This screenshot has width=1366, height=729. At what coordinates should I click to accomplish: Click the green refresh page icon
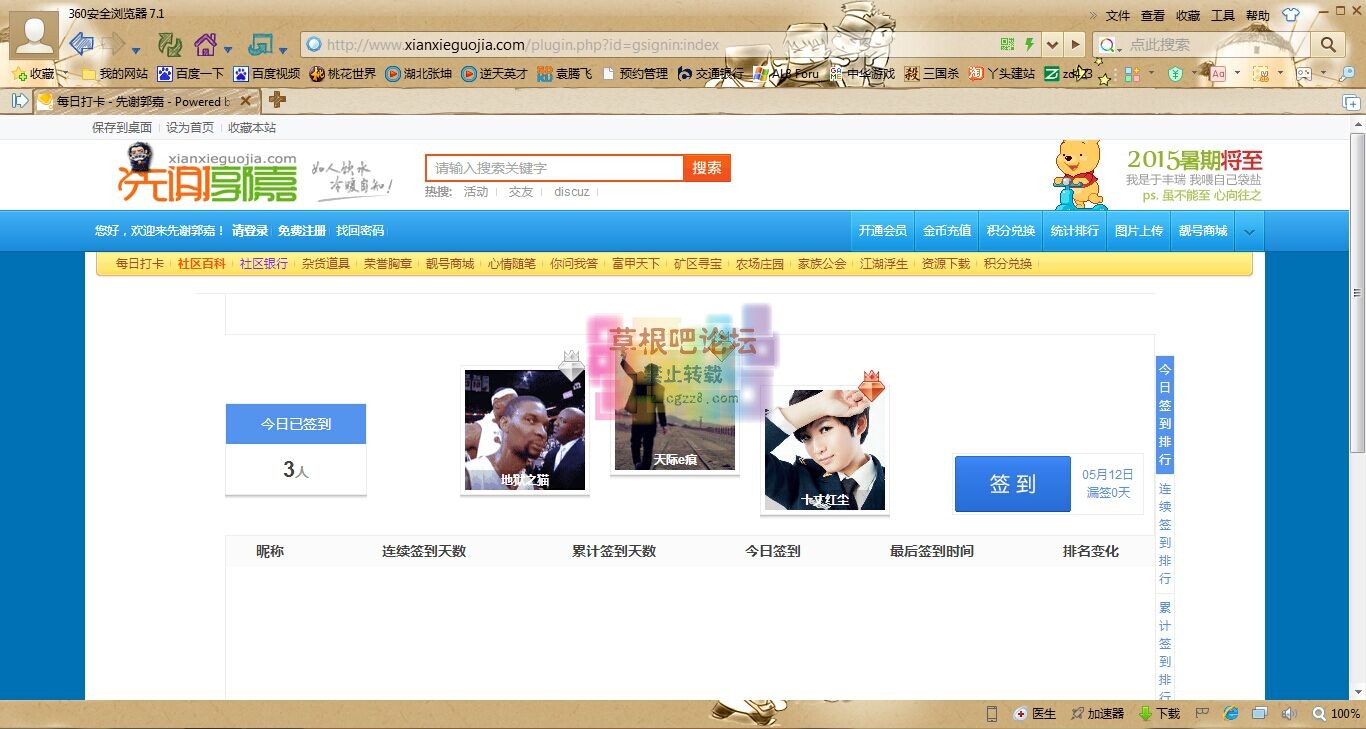170,44
